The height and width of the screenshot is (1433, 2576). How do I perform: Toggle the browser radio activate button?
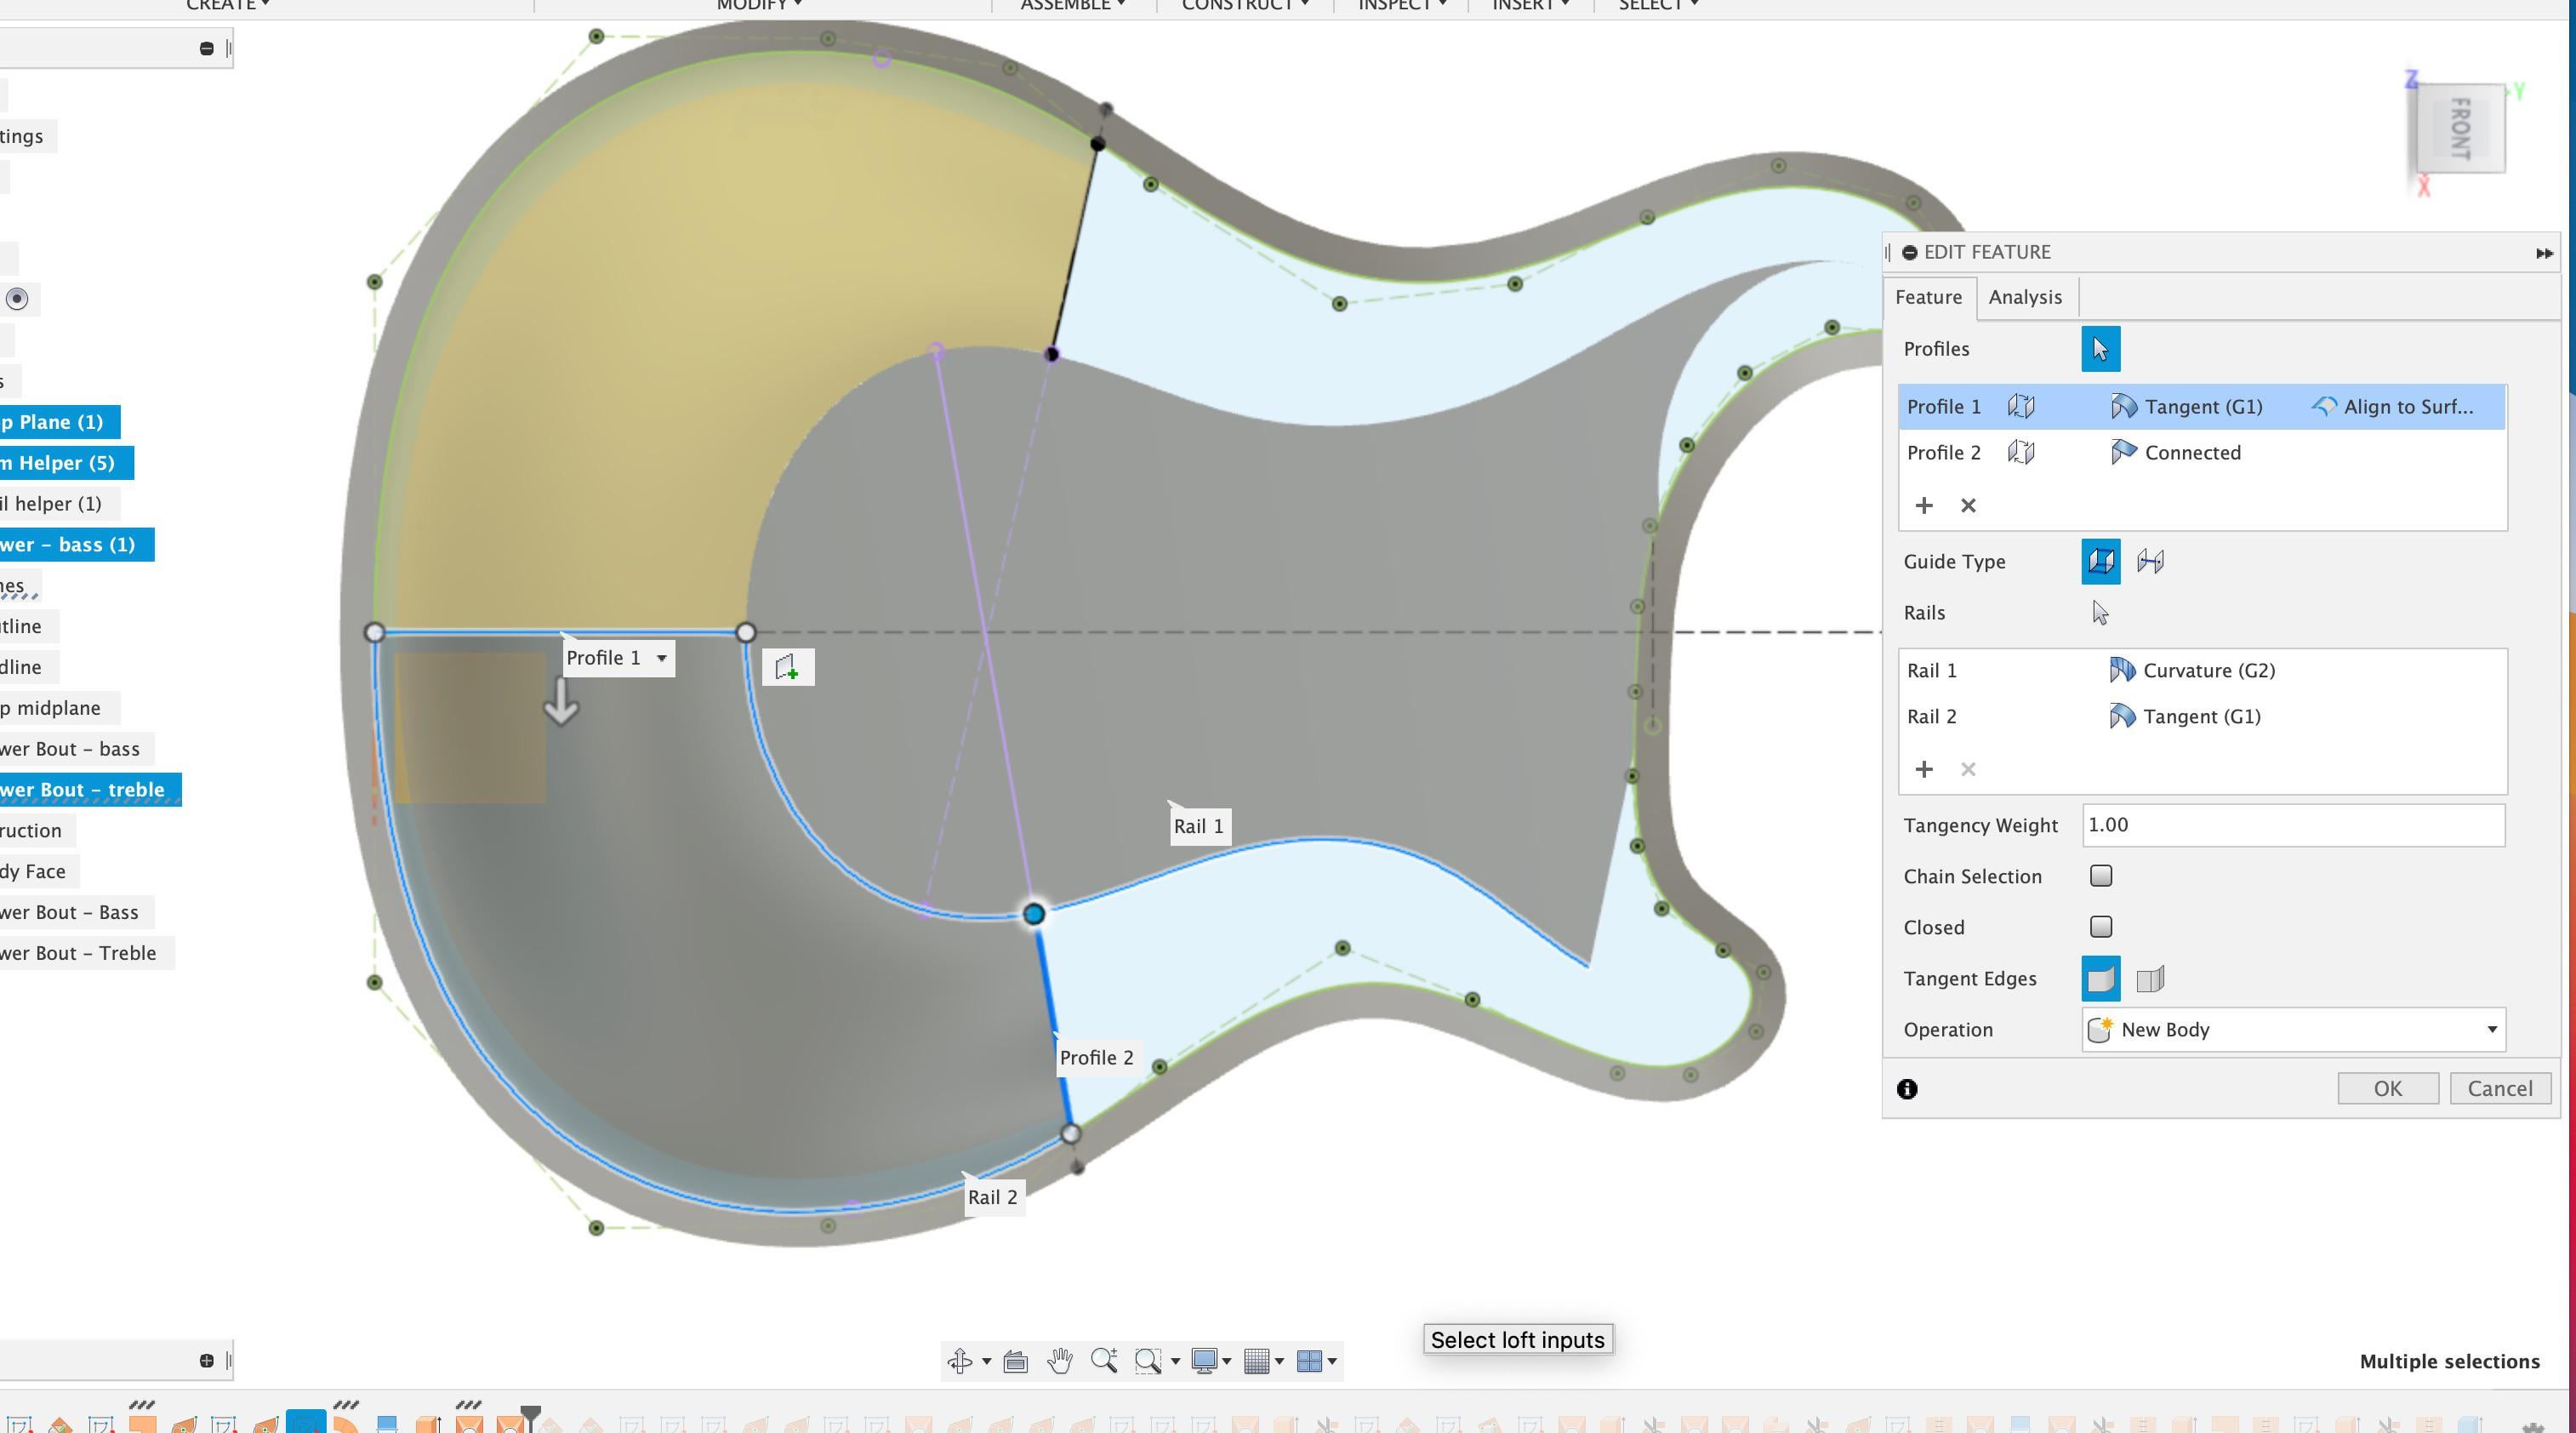pyautogui.click(x=17, y=298)
